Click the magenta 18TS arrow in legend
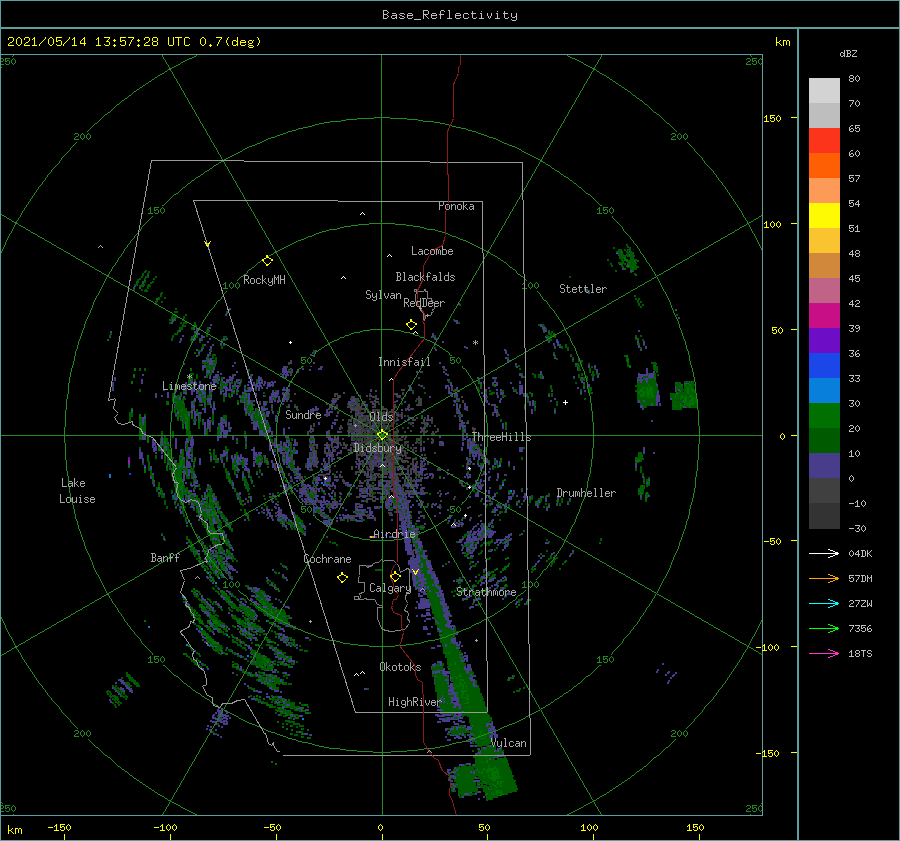This screenshot has width=900, height=841. click(x=824, y=653)
